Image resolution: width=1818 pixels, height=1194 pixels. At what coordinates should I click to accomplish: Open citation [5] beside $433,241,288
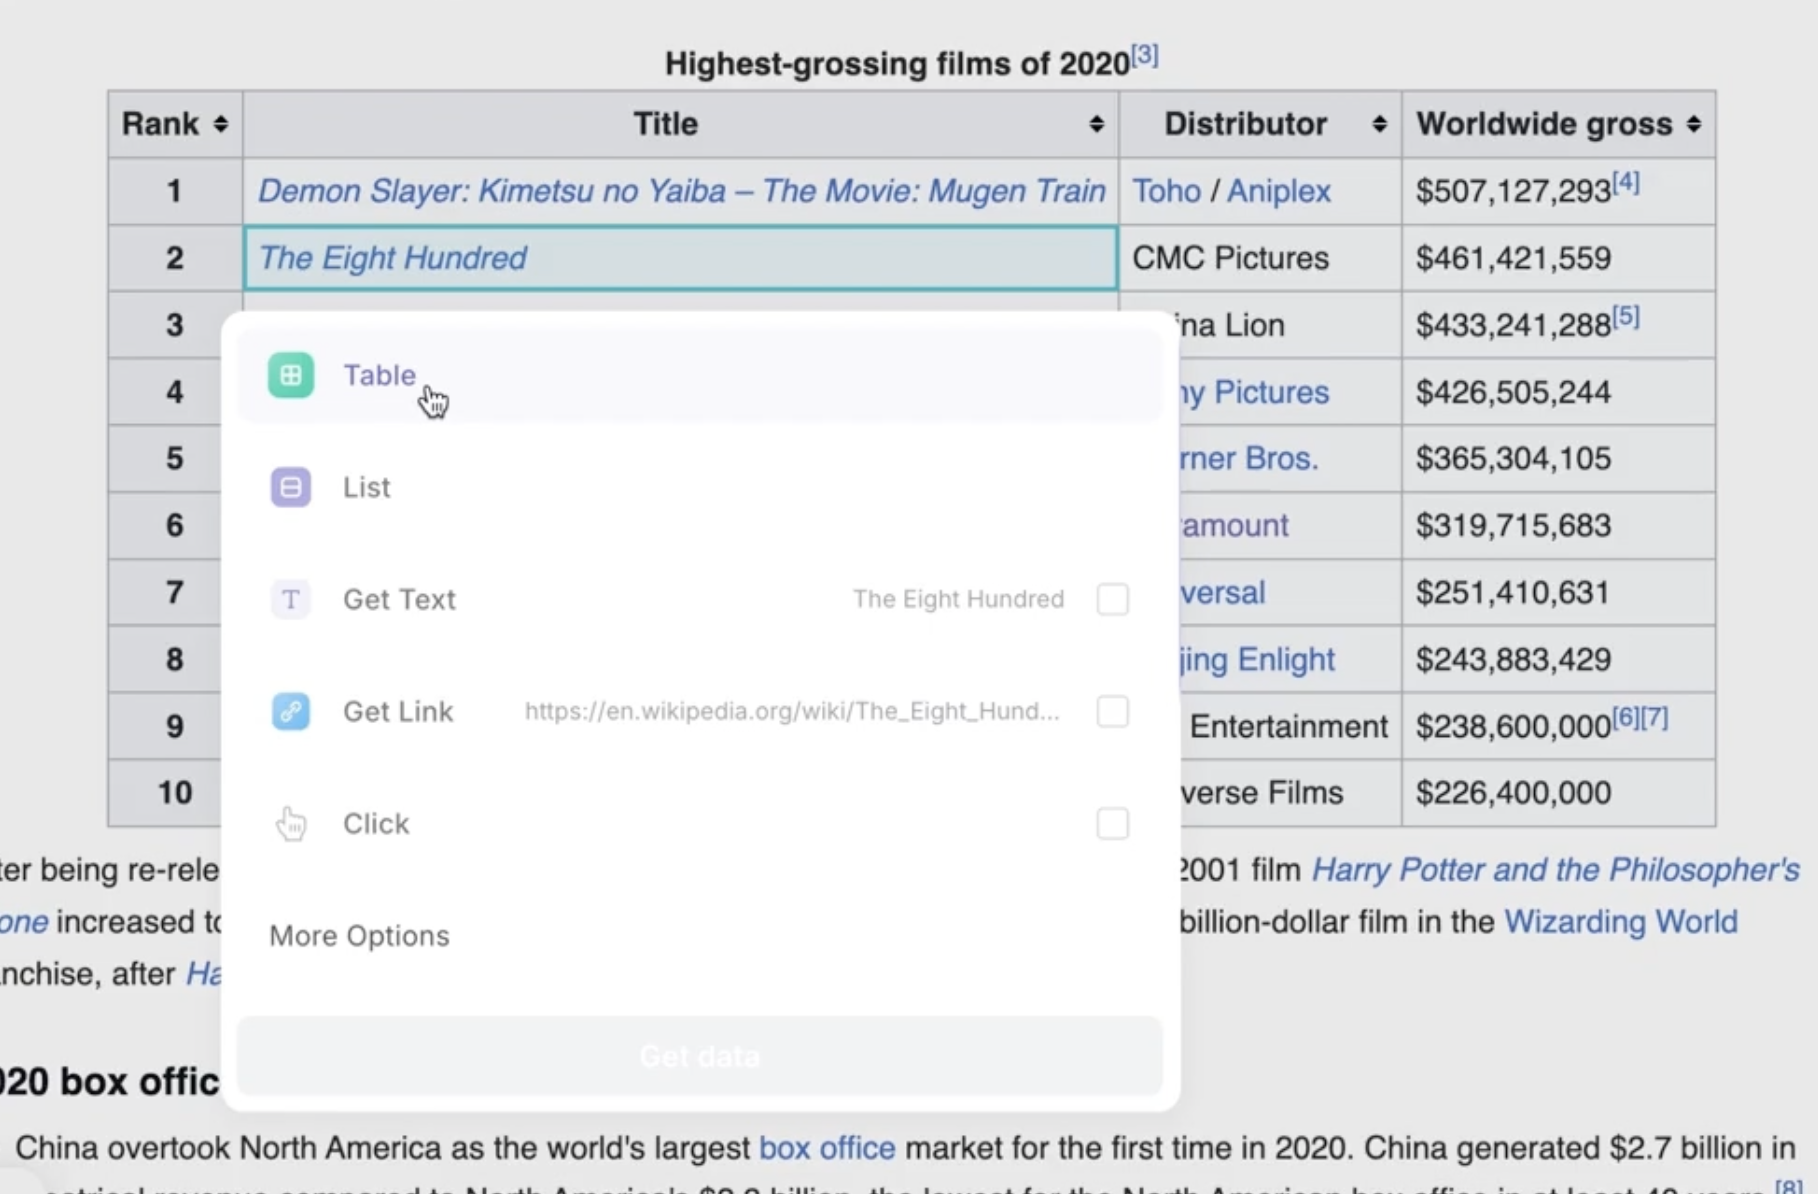point(1626,317)
